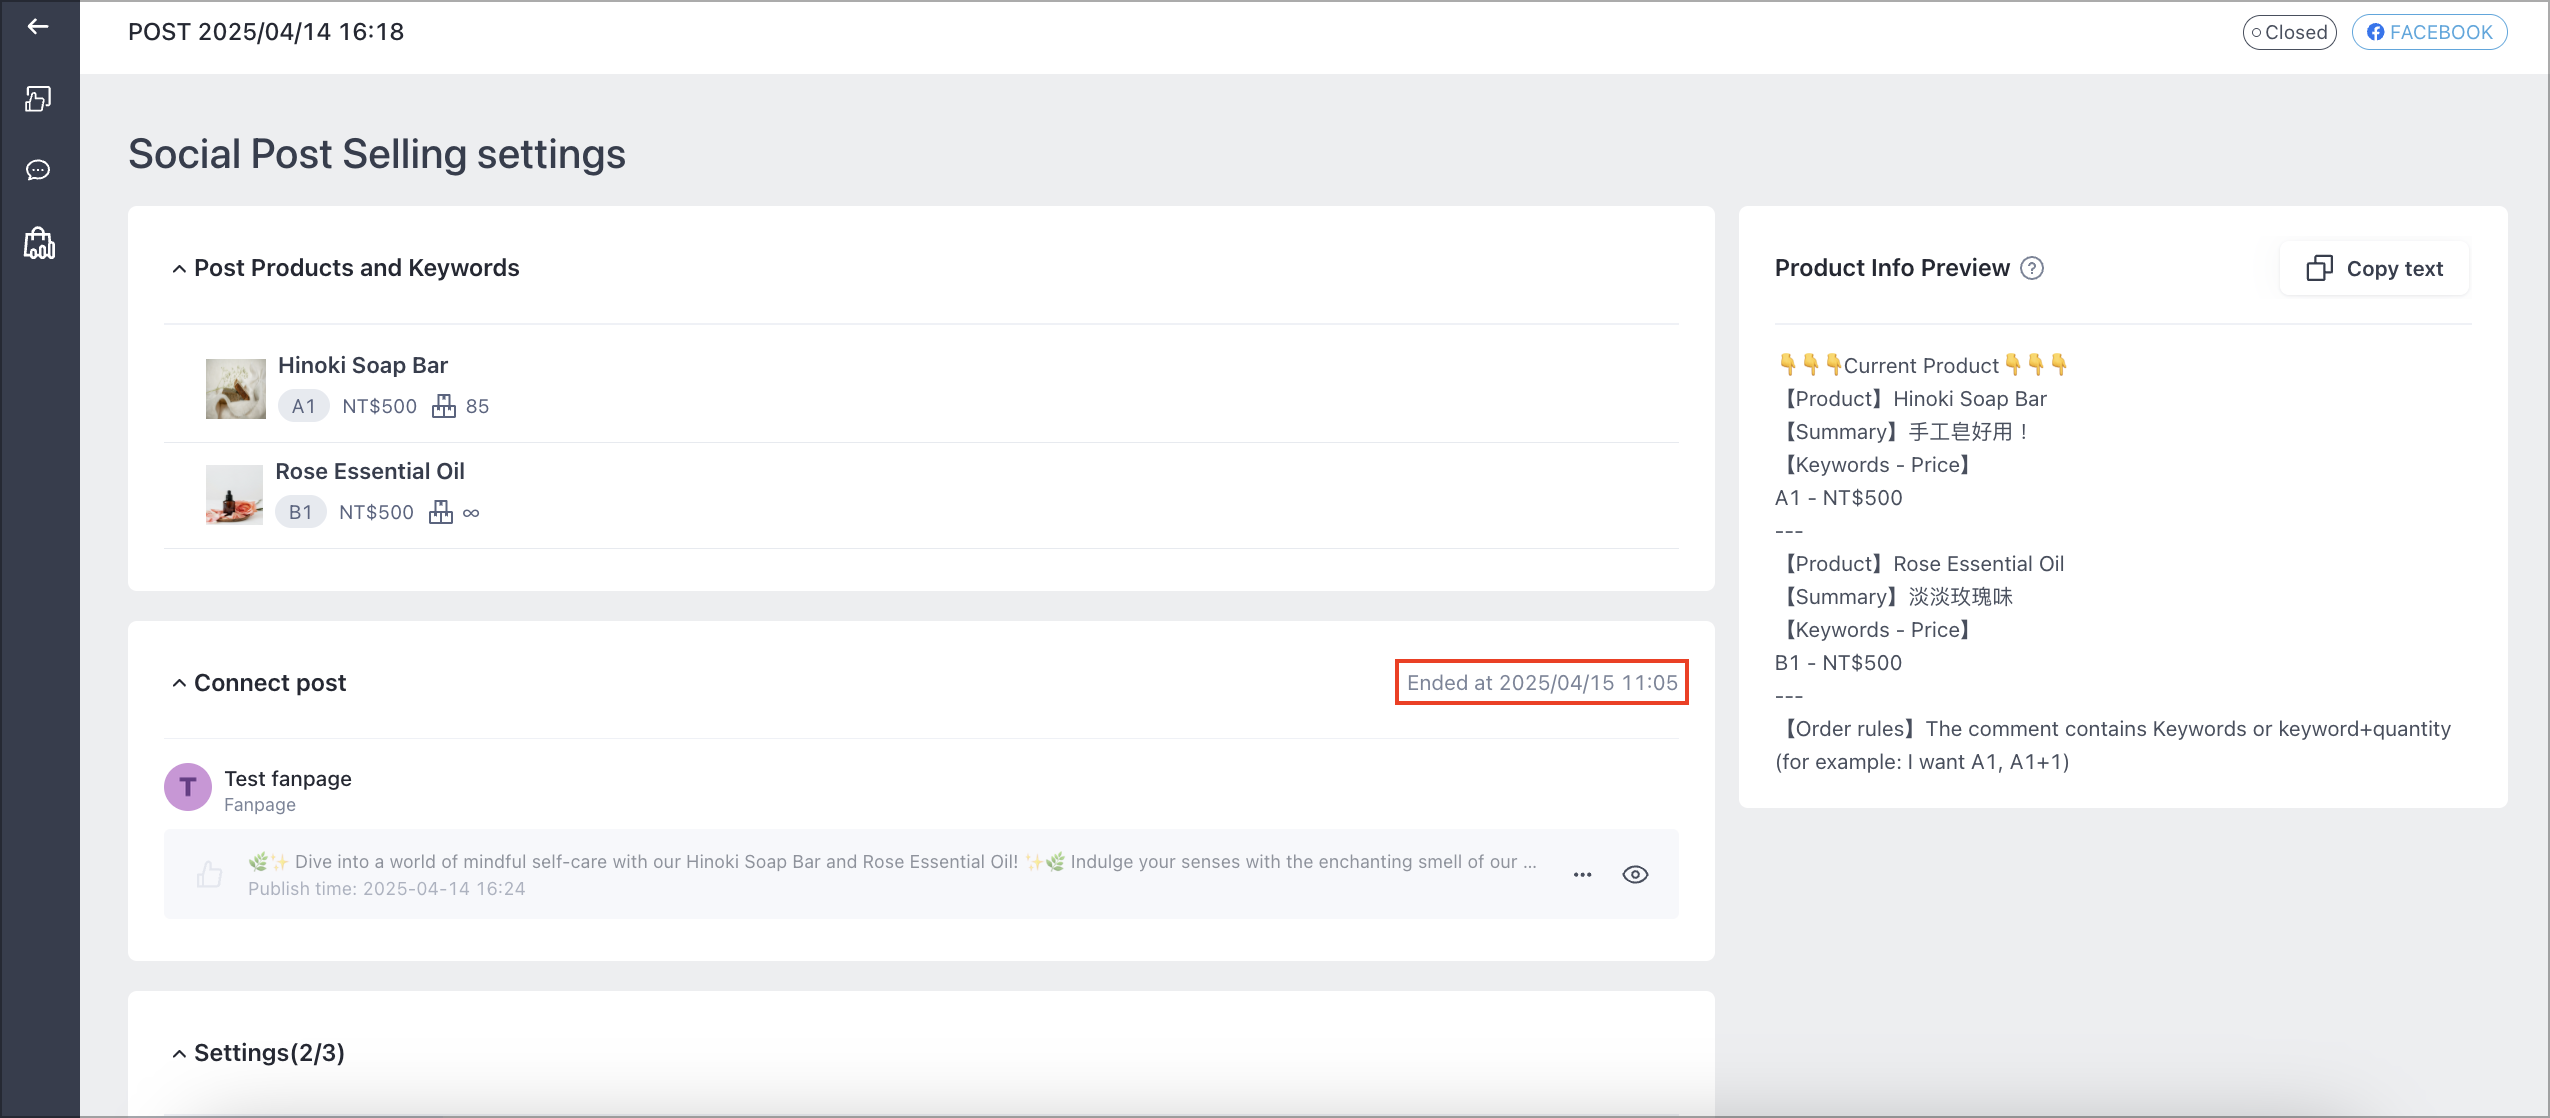Click the FACEBOOK platform badge
The width and height of the screenshot is (2550, 1118).
2429,32
